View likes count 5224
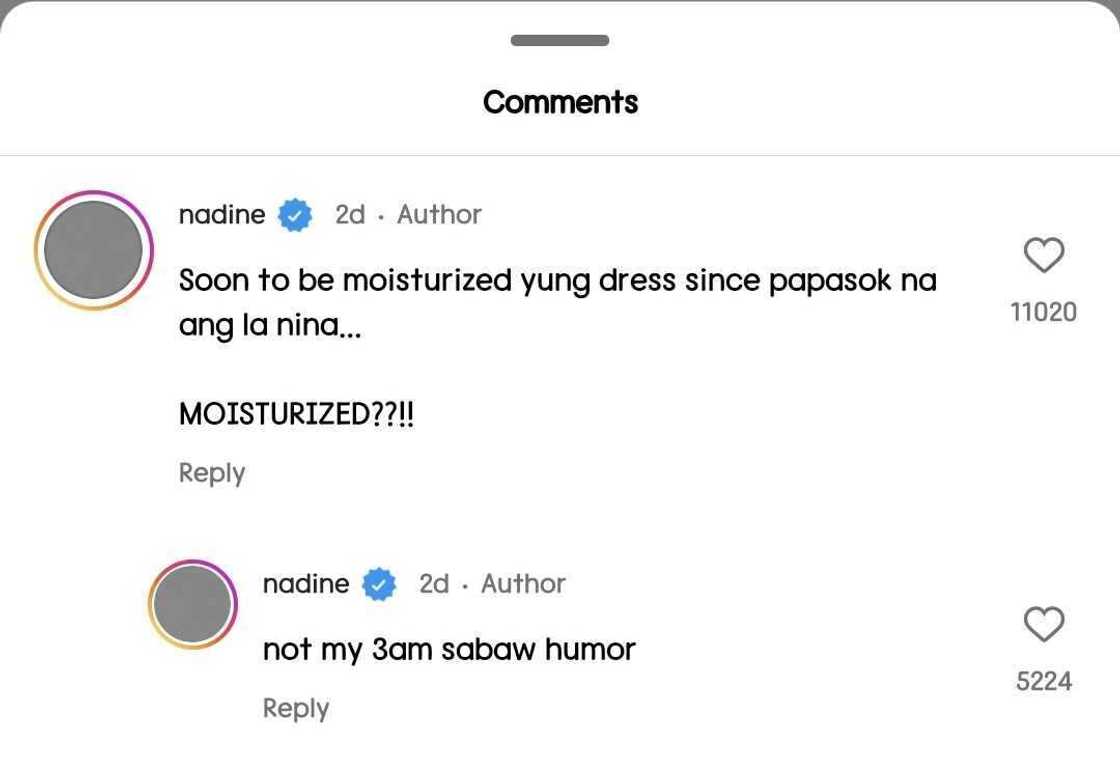Image resolution: width=1120 pixels, height=774 pixels. point(1044,682)
